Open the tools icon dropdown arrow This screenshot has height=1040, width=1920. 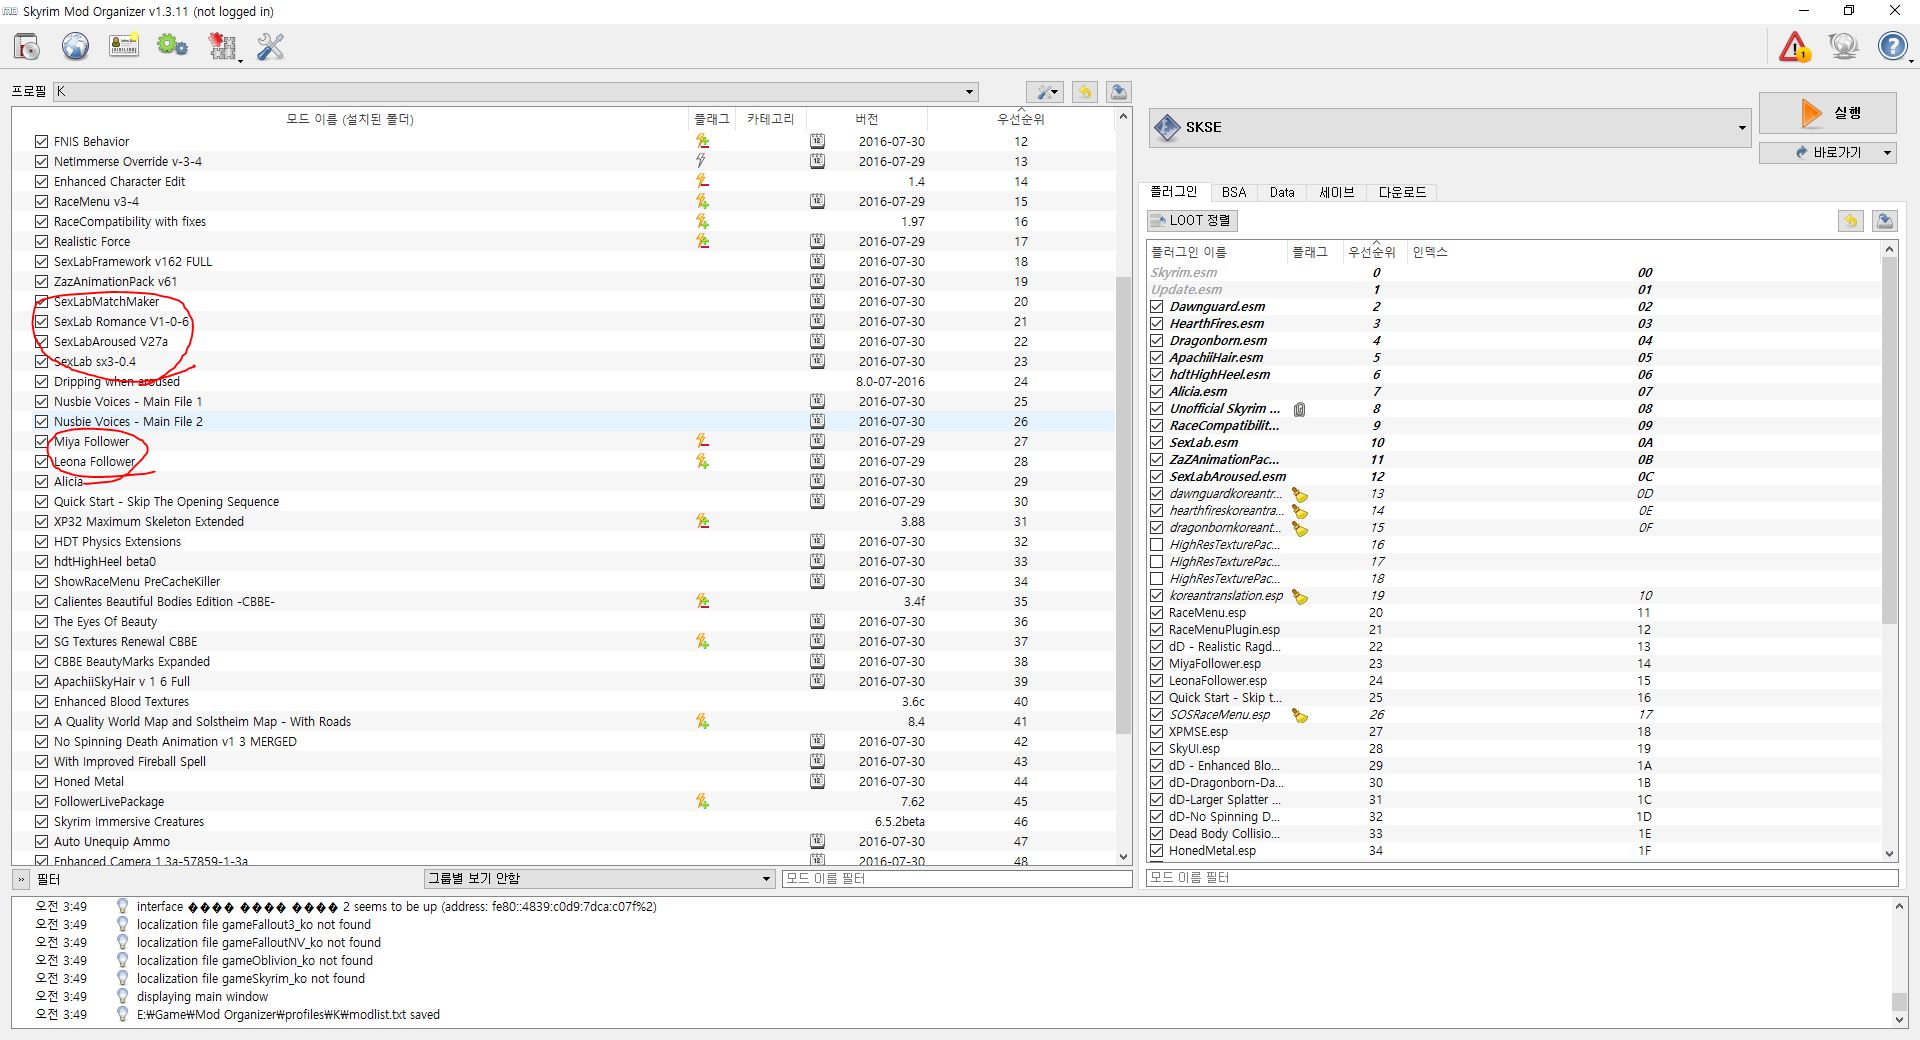pyautogui.click(x=240, y=60)
